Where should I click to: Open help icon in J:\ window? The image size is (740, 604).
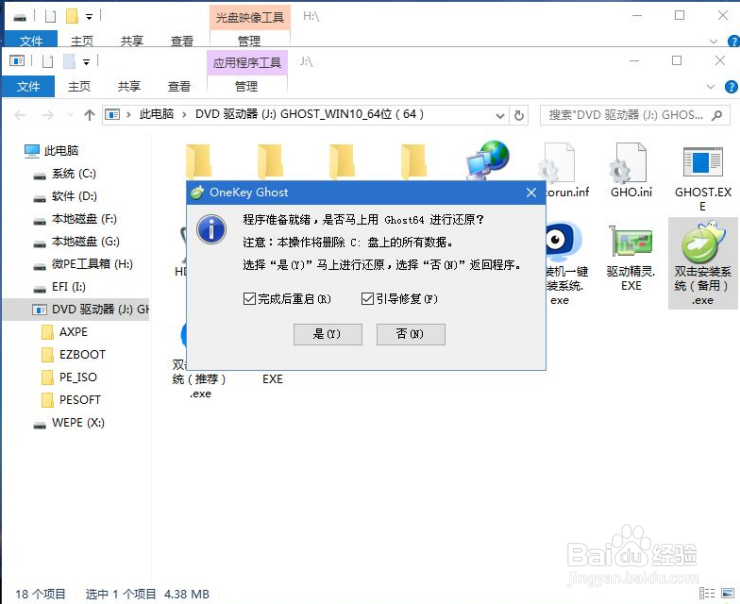coord(731,87)
